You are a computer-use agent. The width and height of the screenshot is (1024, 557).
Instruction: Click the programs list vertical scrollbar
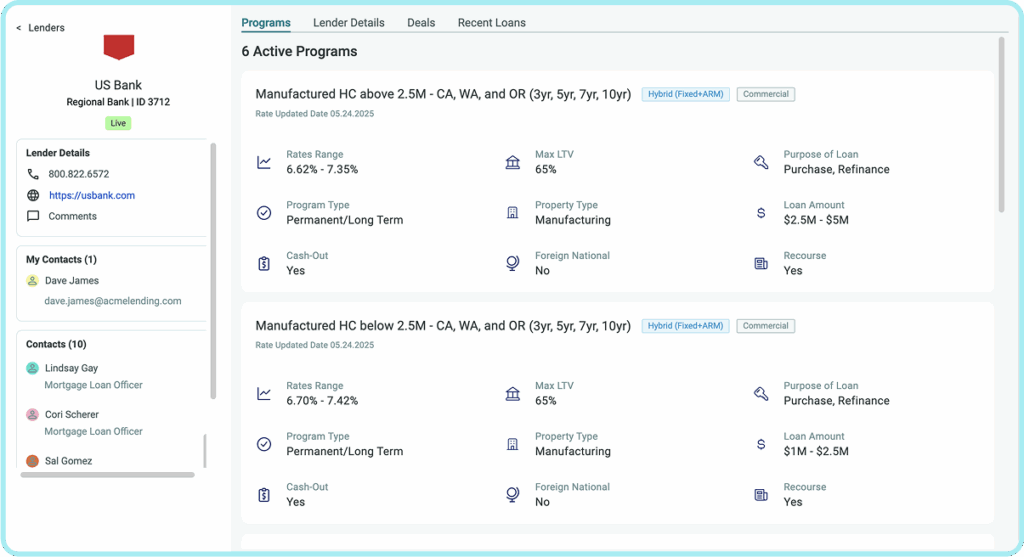[1002, 124]
